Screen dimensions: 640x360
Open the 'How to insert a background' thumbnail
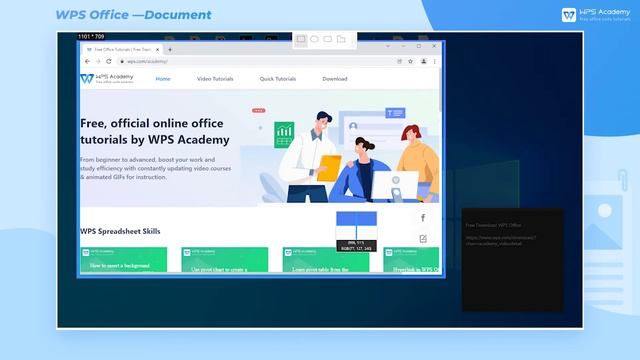coord(124,260)
